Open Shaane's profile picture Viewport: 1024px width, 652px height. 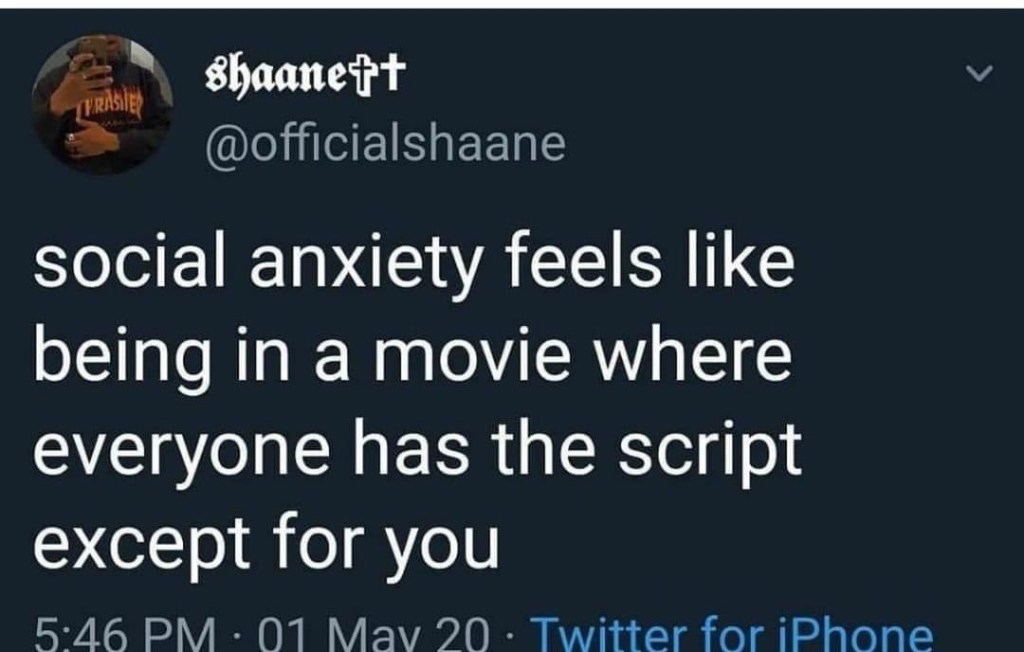point(103,105)
